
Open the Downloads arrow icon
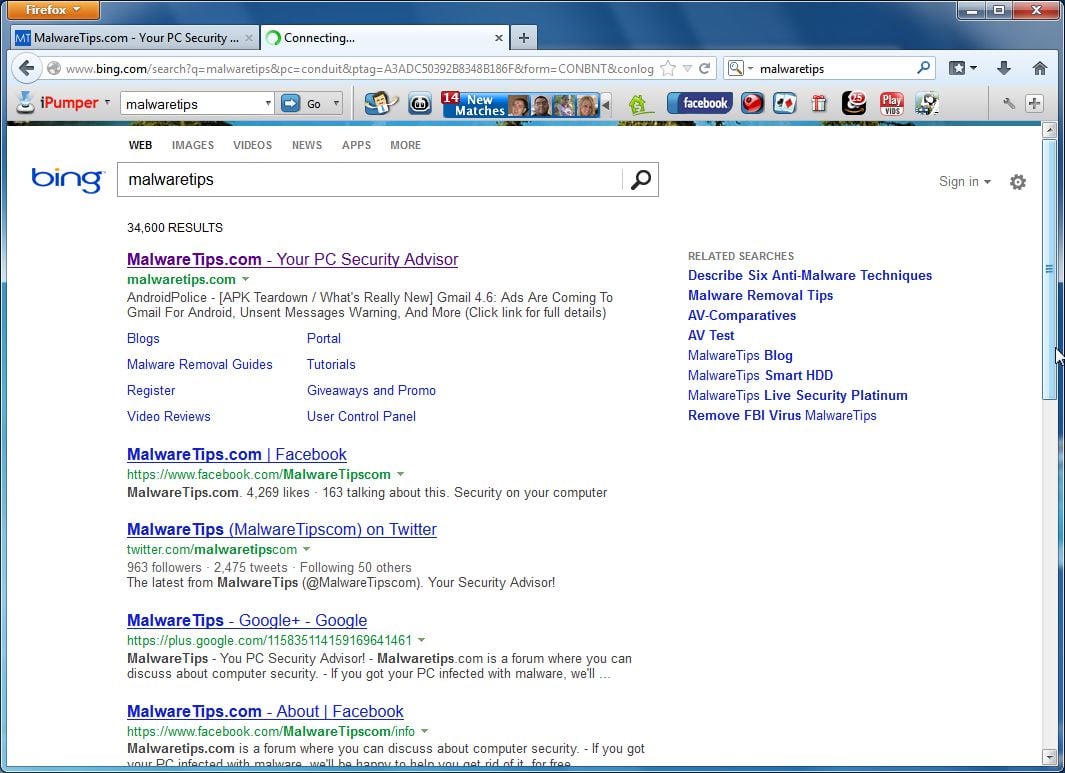(1004, 68)
